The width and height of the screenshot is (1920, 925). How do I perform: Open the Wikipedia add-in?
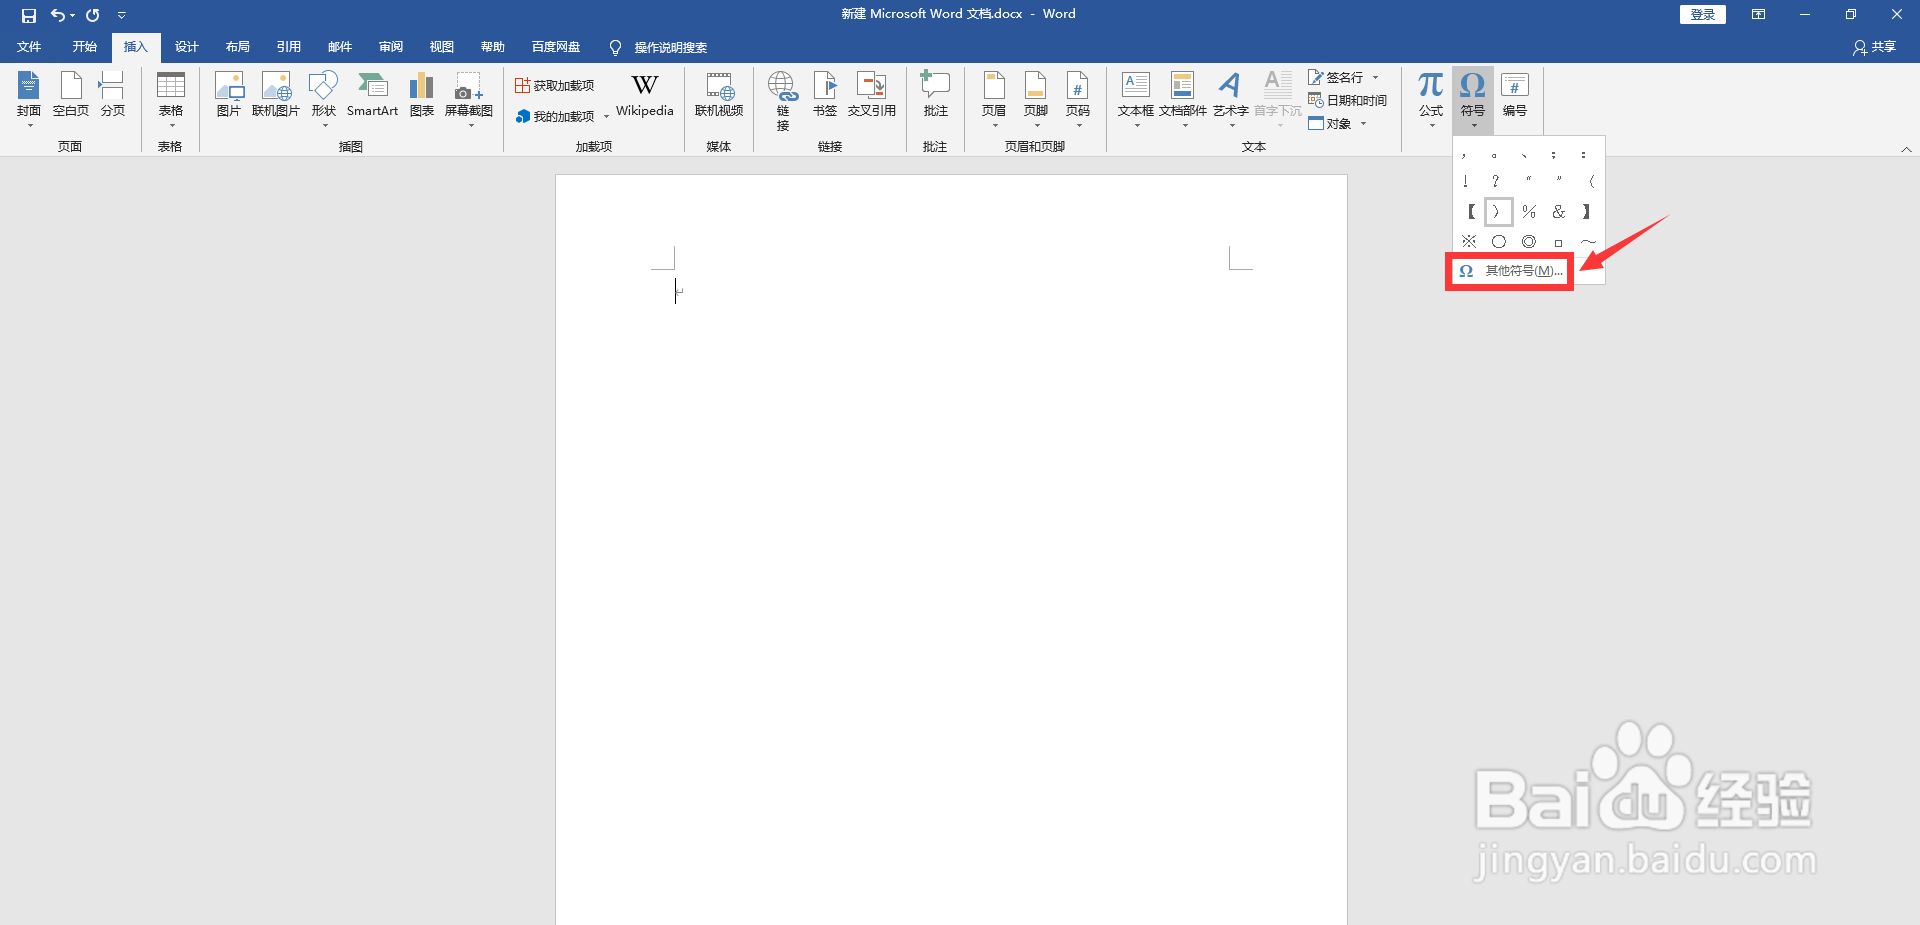(645, 96)
